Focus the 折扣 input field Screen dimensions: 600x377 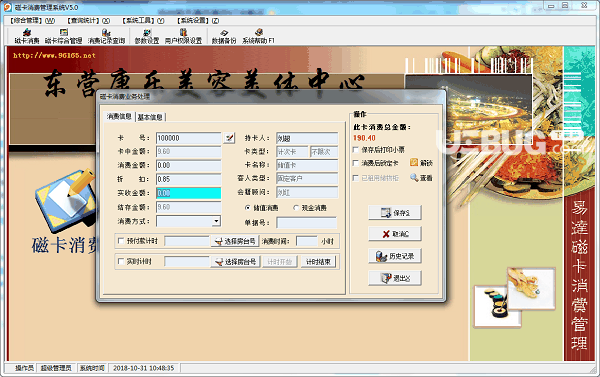click(189, 179)
